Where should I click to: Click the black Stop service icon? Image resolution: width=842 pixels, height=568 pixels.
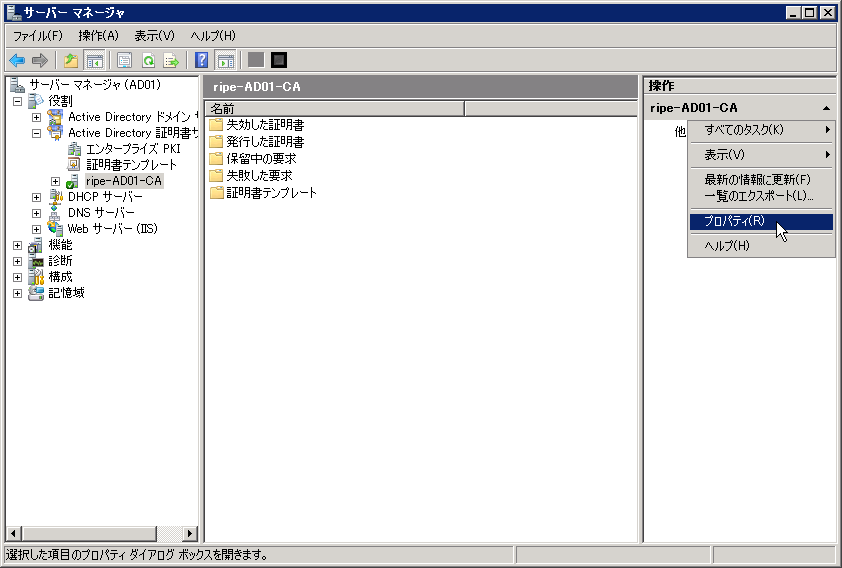click(279, 60)
